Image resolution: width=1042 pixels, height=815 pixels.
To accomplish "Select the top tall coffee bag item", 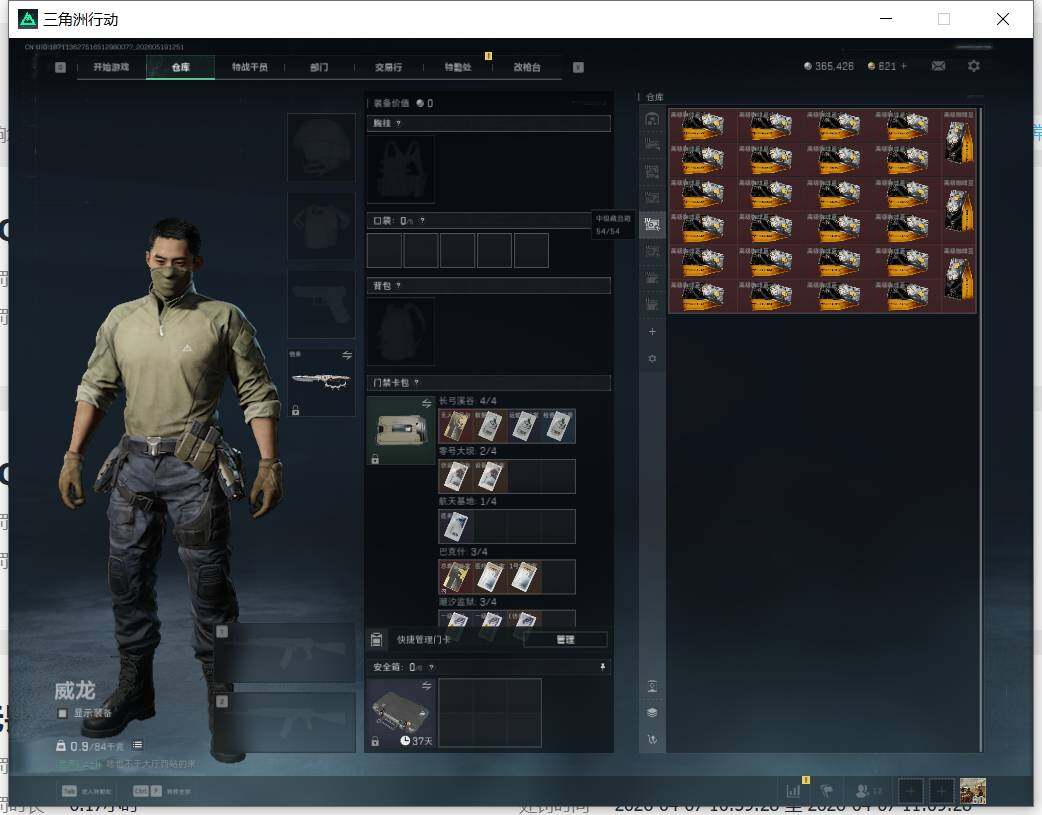I will [959, 142].
